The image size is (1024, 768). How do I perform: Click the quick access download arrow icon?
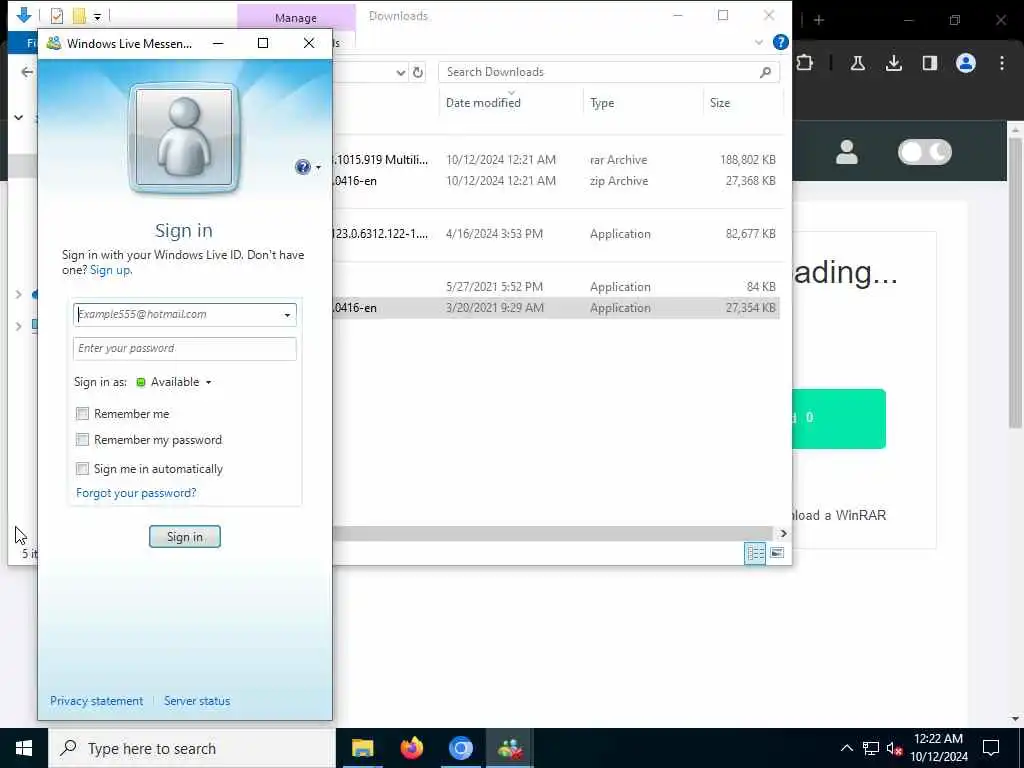point(24,14)
